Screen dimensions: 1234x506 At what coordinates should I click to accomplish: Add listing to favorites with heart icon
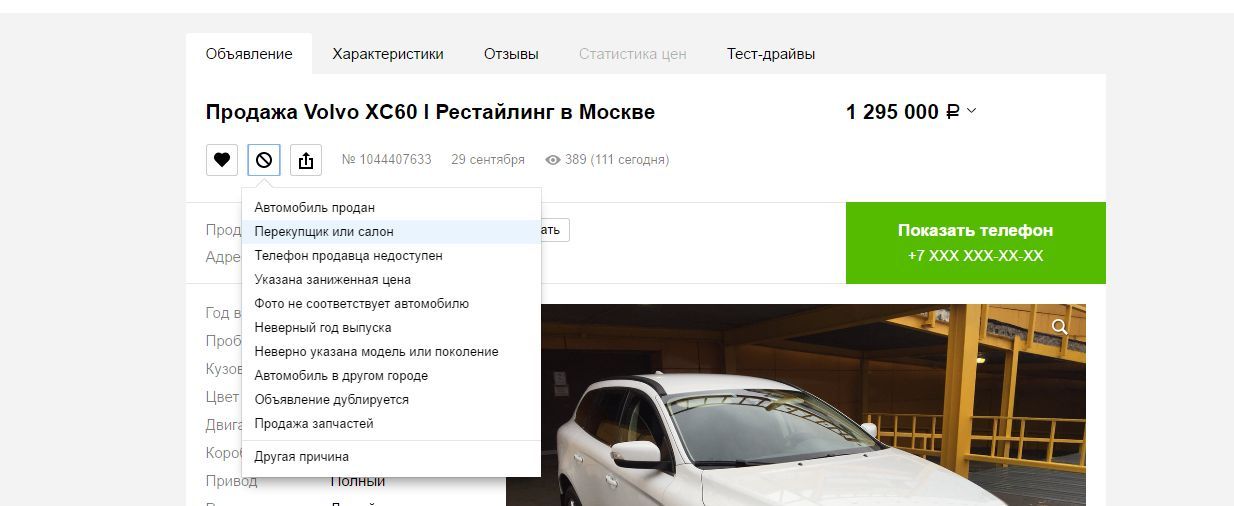(x=222, y=160)
